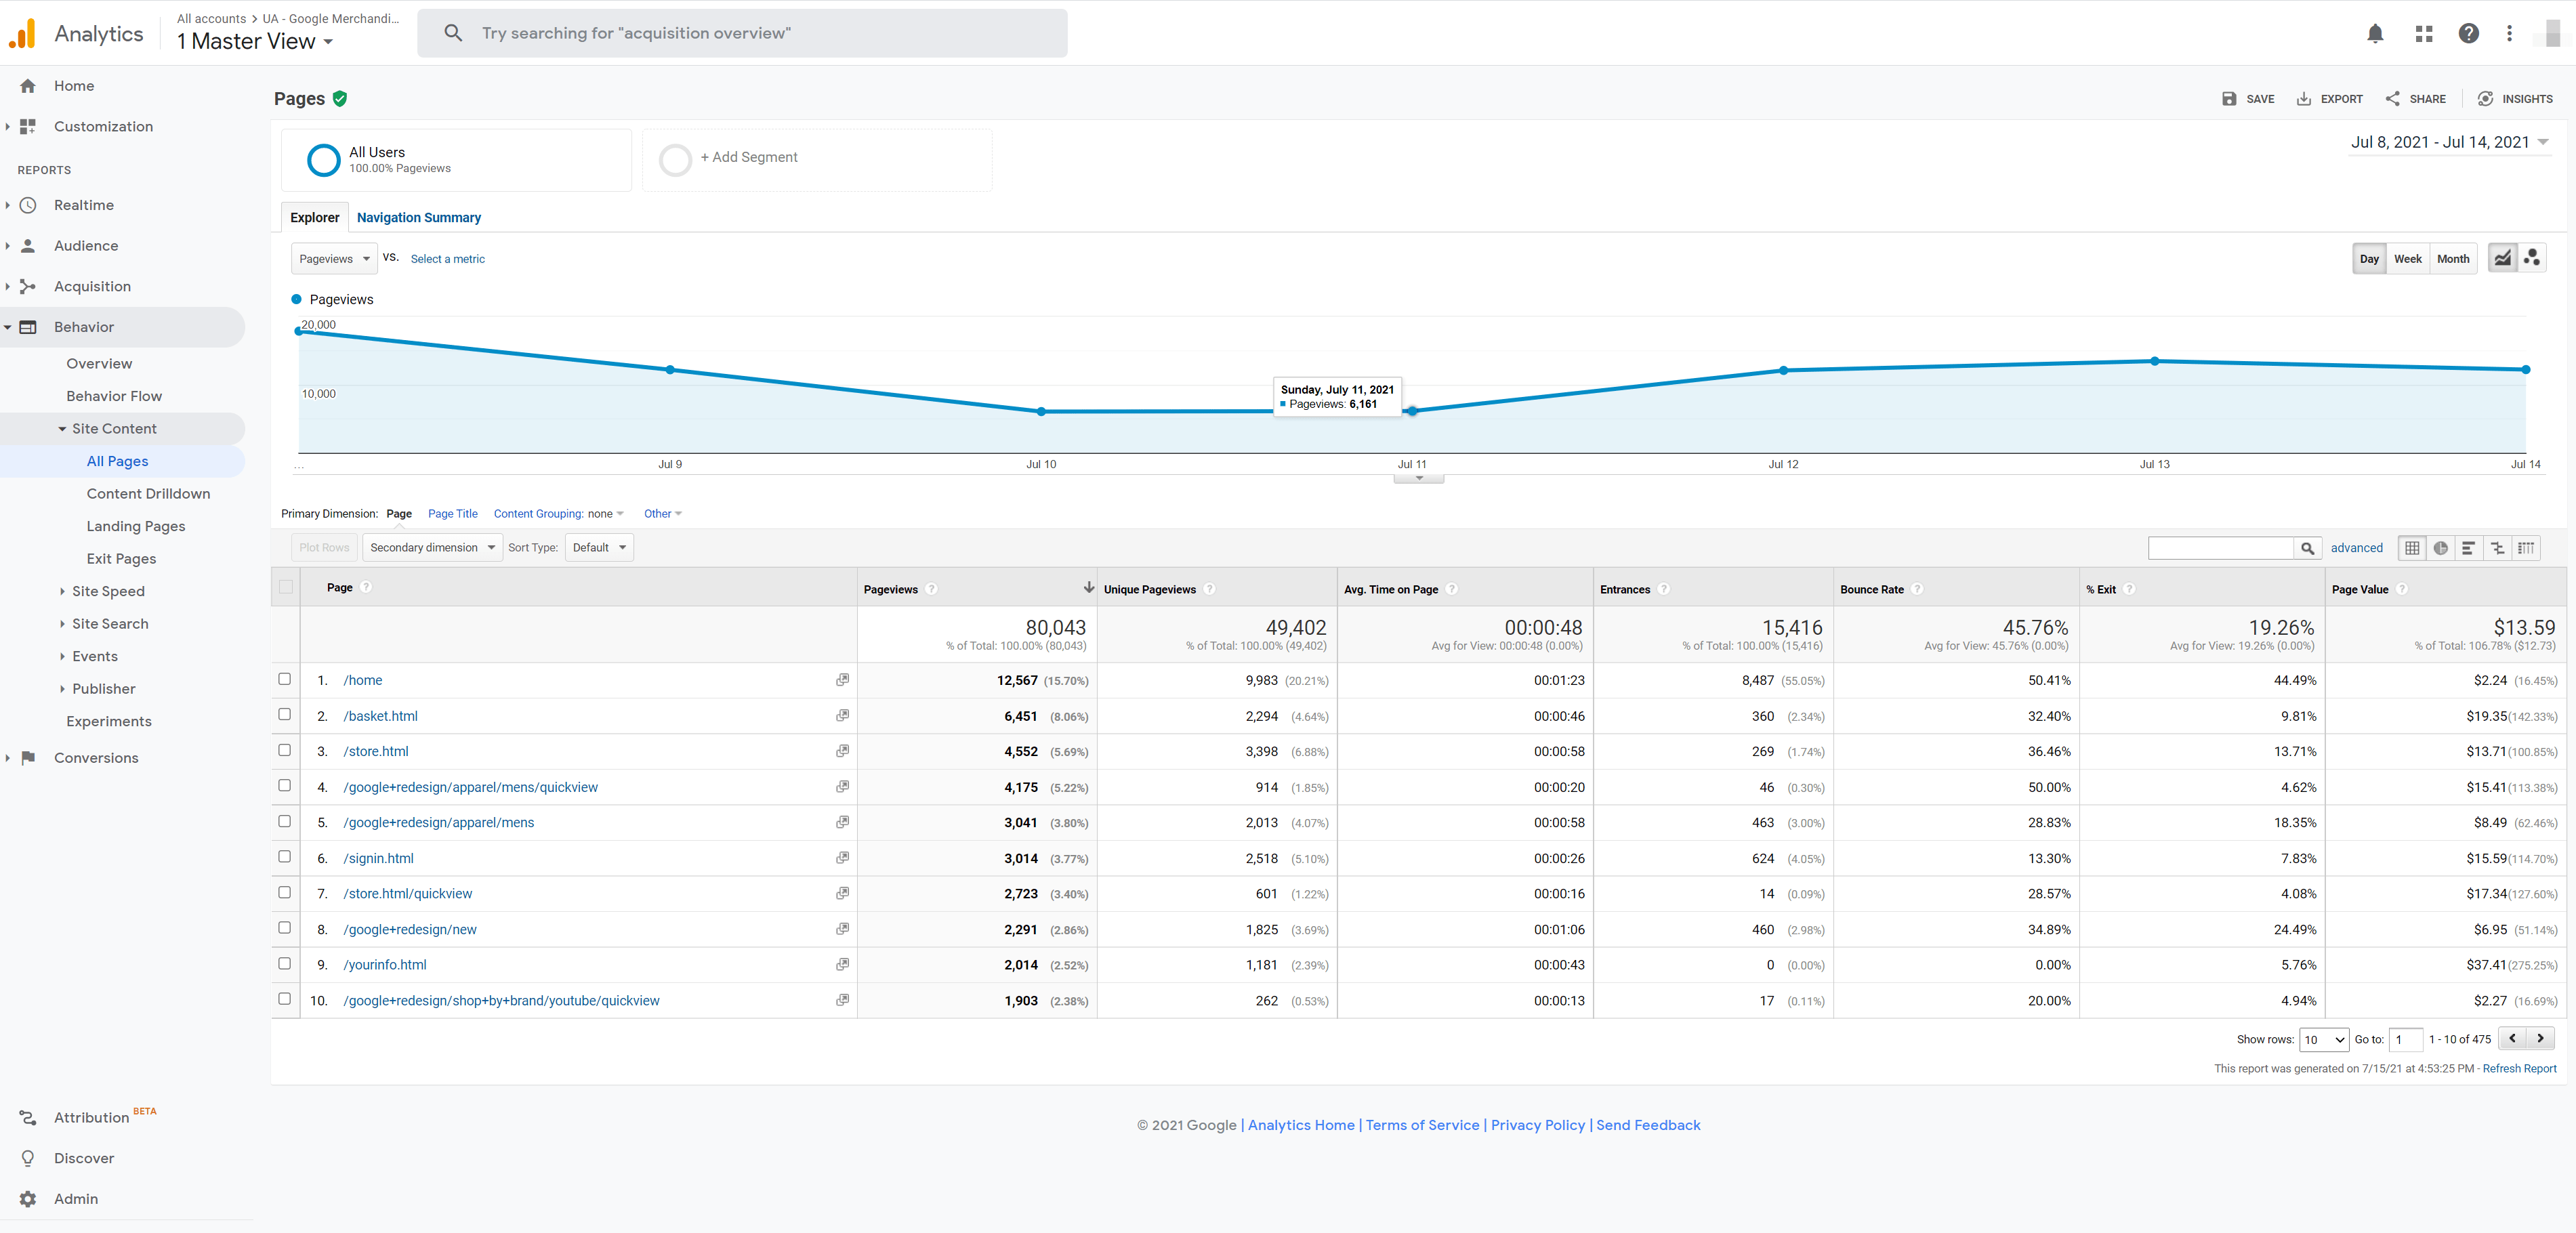Click the table search magnifier icon

pyautogui.click(x=2307, y=548)
